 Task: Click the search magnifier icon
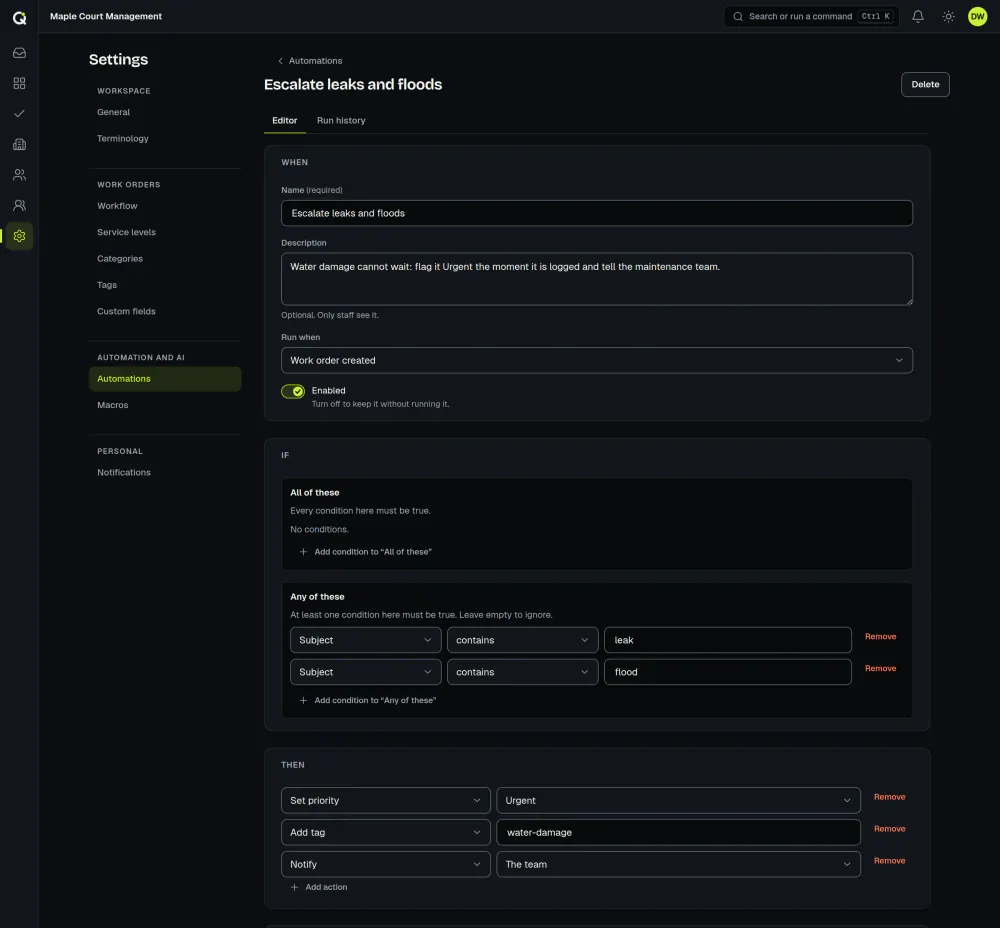738,17
